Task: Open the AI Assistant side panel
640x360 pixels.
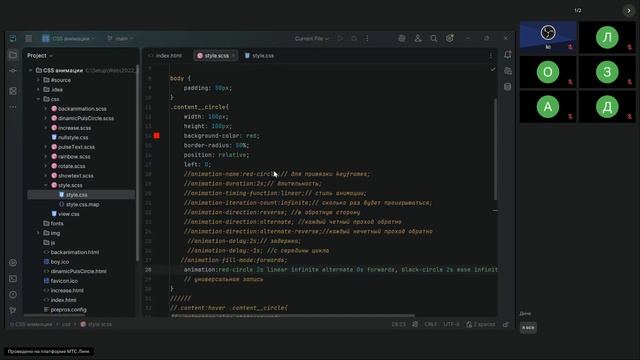Action: coord(508,71)
